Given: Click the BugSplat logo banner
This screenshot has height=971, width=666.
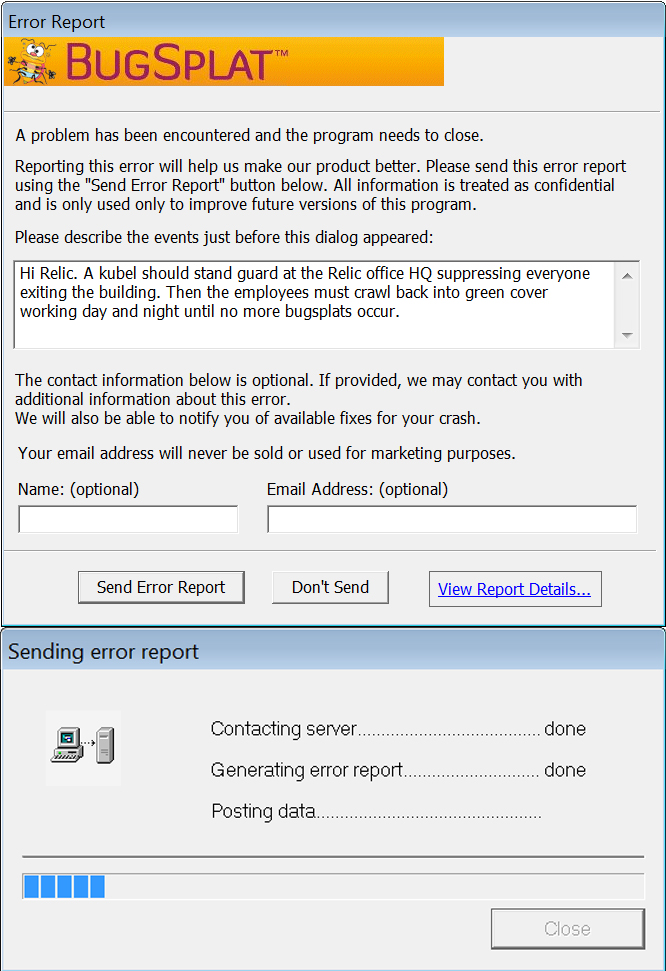Looking at the screenshot, I should [224, 62].
